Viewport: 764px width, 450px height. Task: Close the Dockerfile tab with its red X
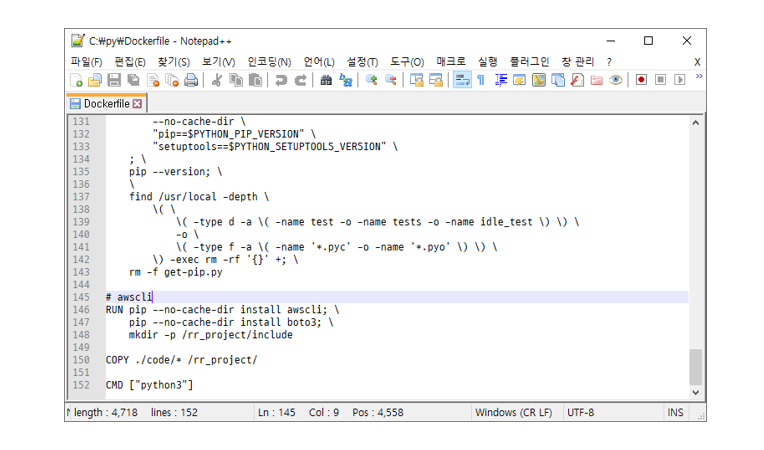[137, 104]
